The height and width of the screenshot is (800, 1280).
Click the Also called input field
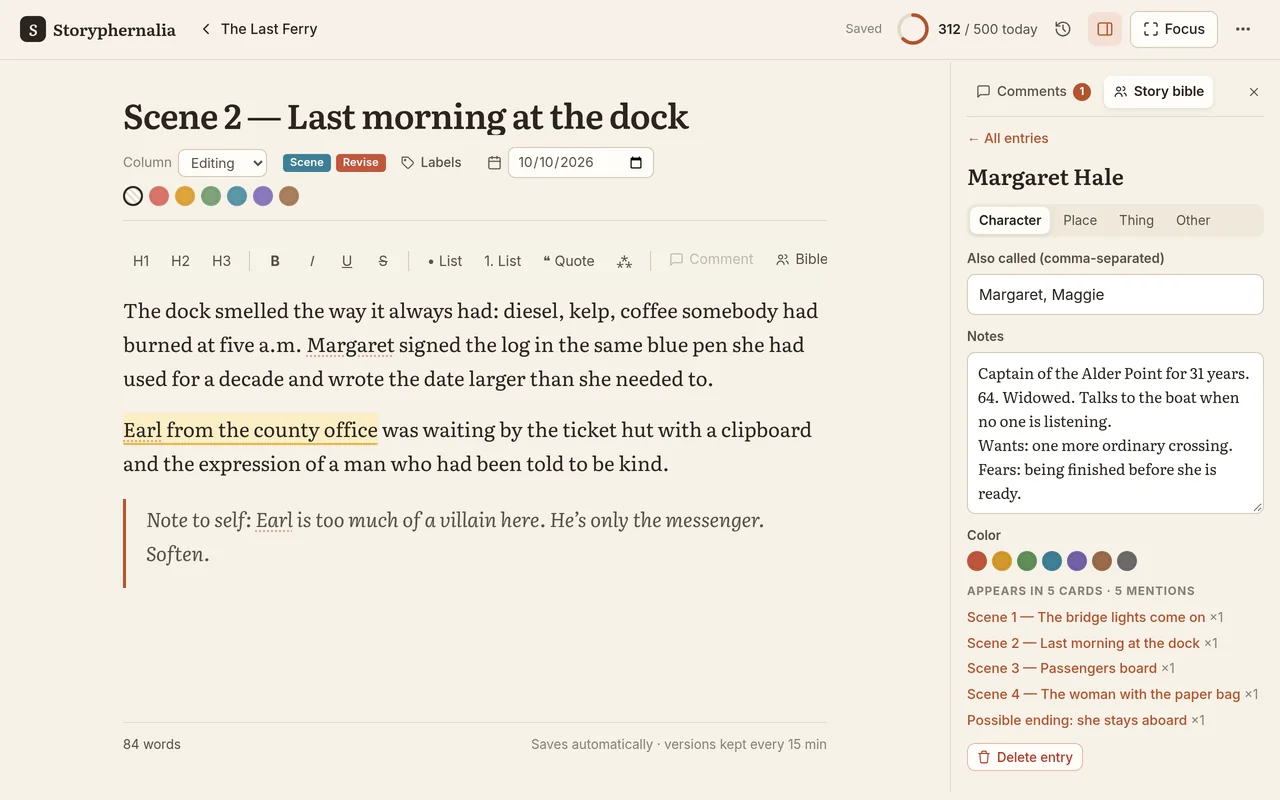(1115, 295)
